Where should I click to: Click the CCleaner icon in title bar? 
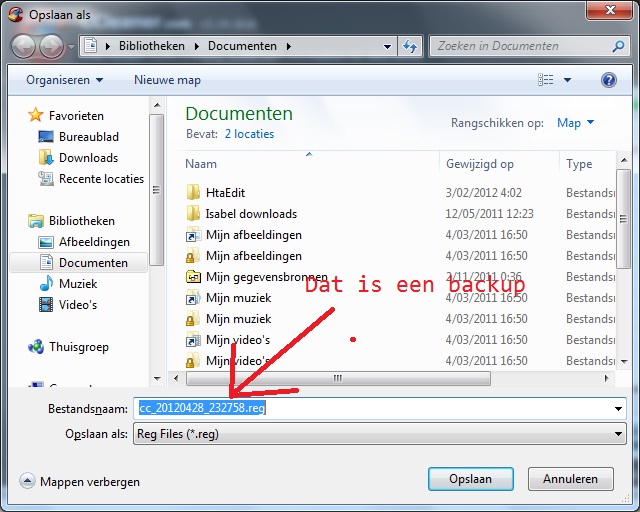pyautogui.click(x=16, y=15)
